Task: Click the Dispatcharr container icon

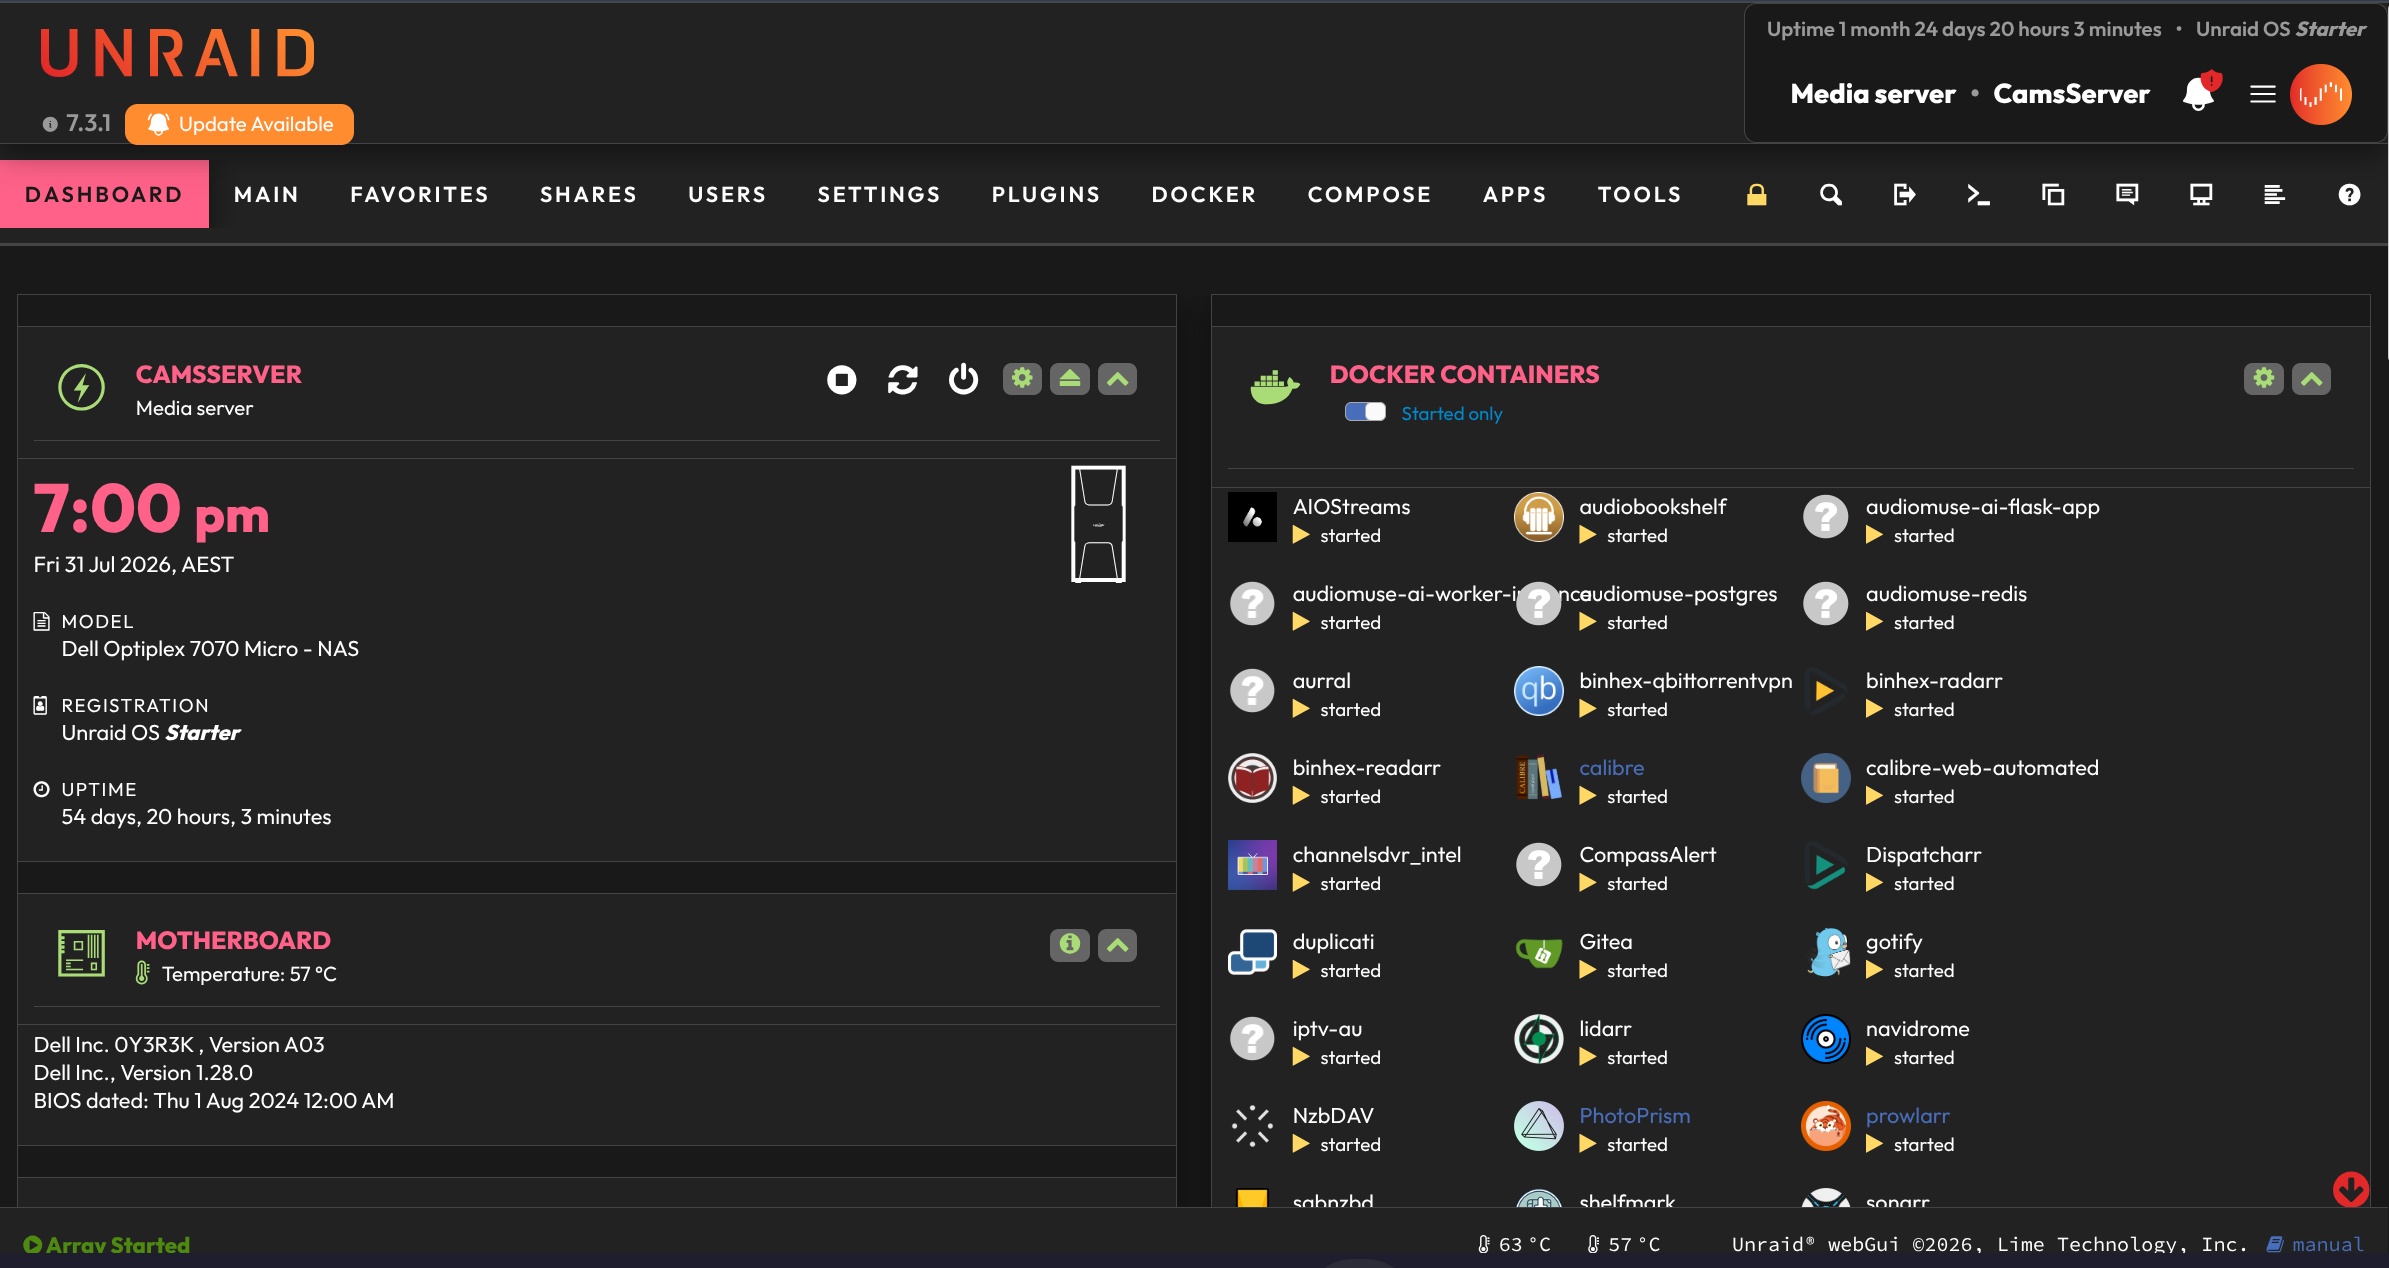Action: click(x=1826, y=865)
